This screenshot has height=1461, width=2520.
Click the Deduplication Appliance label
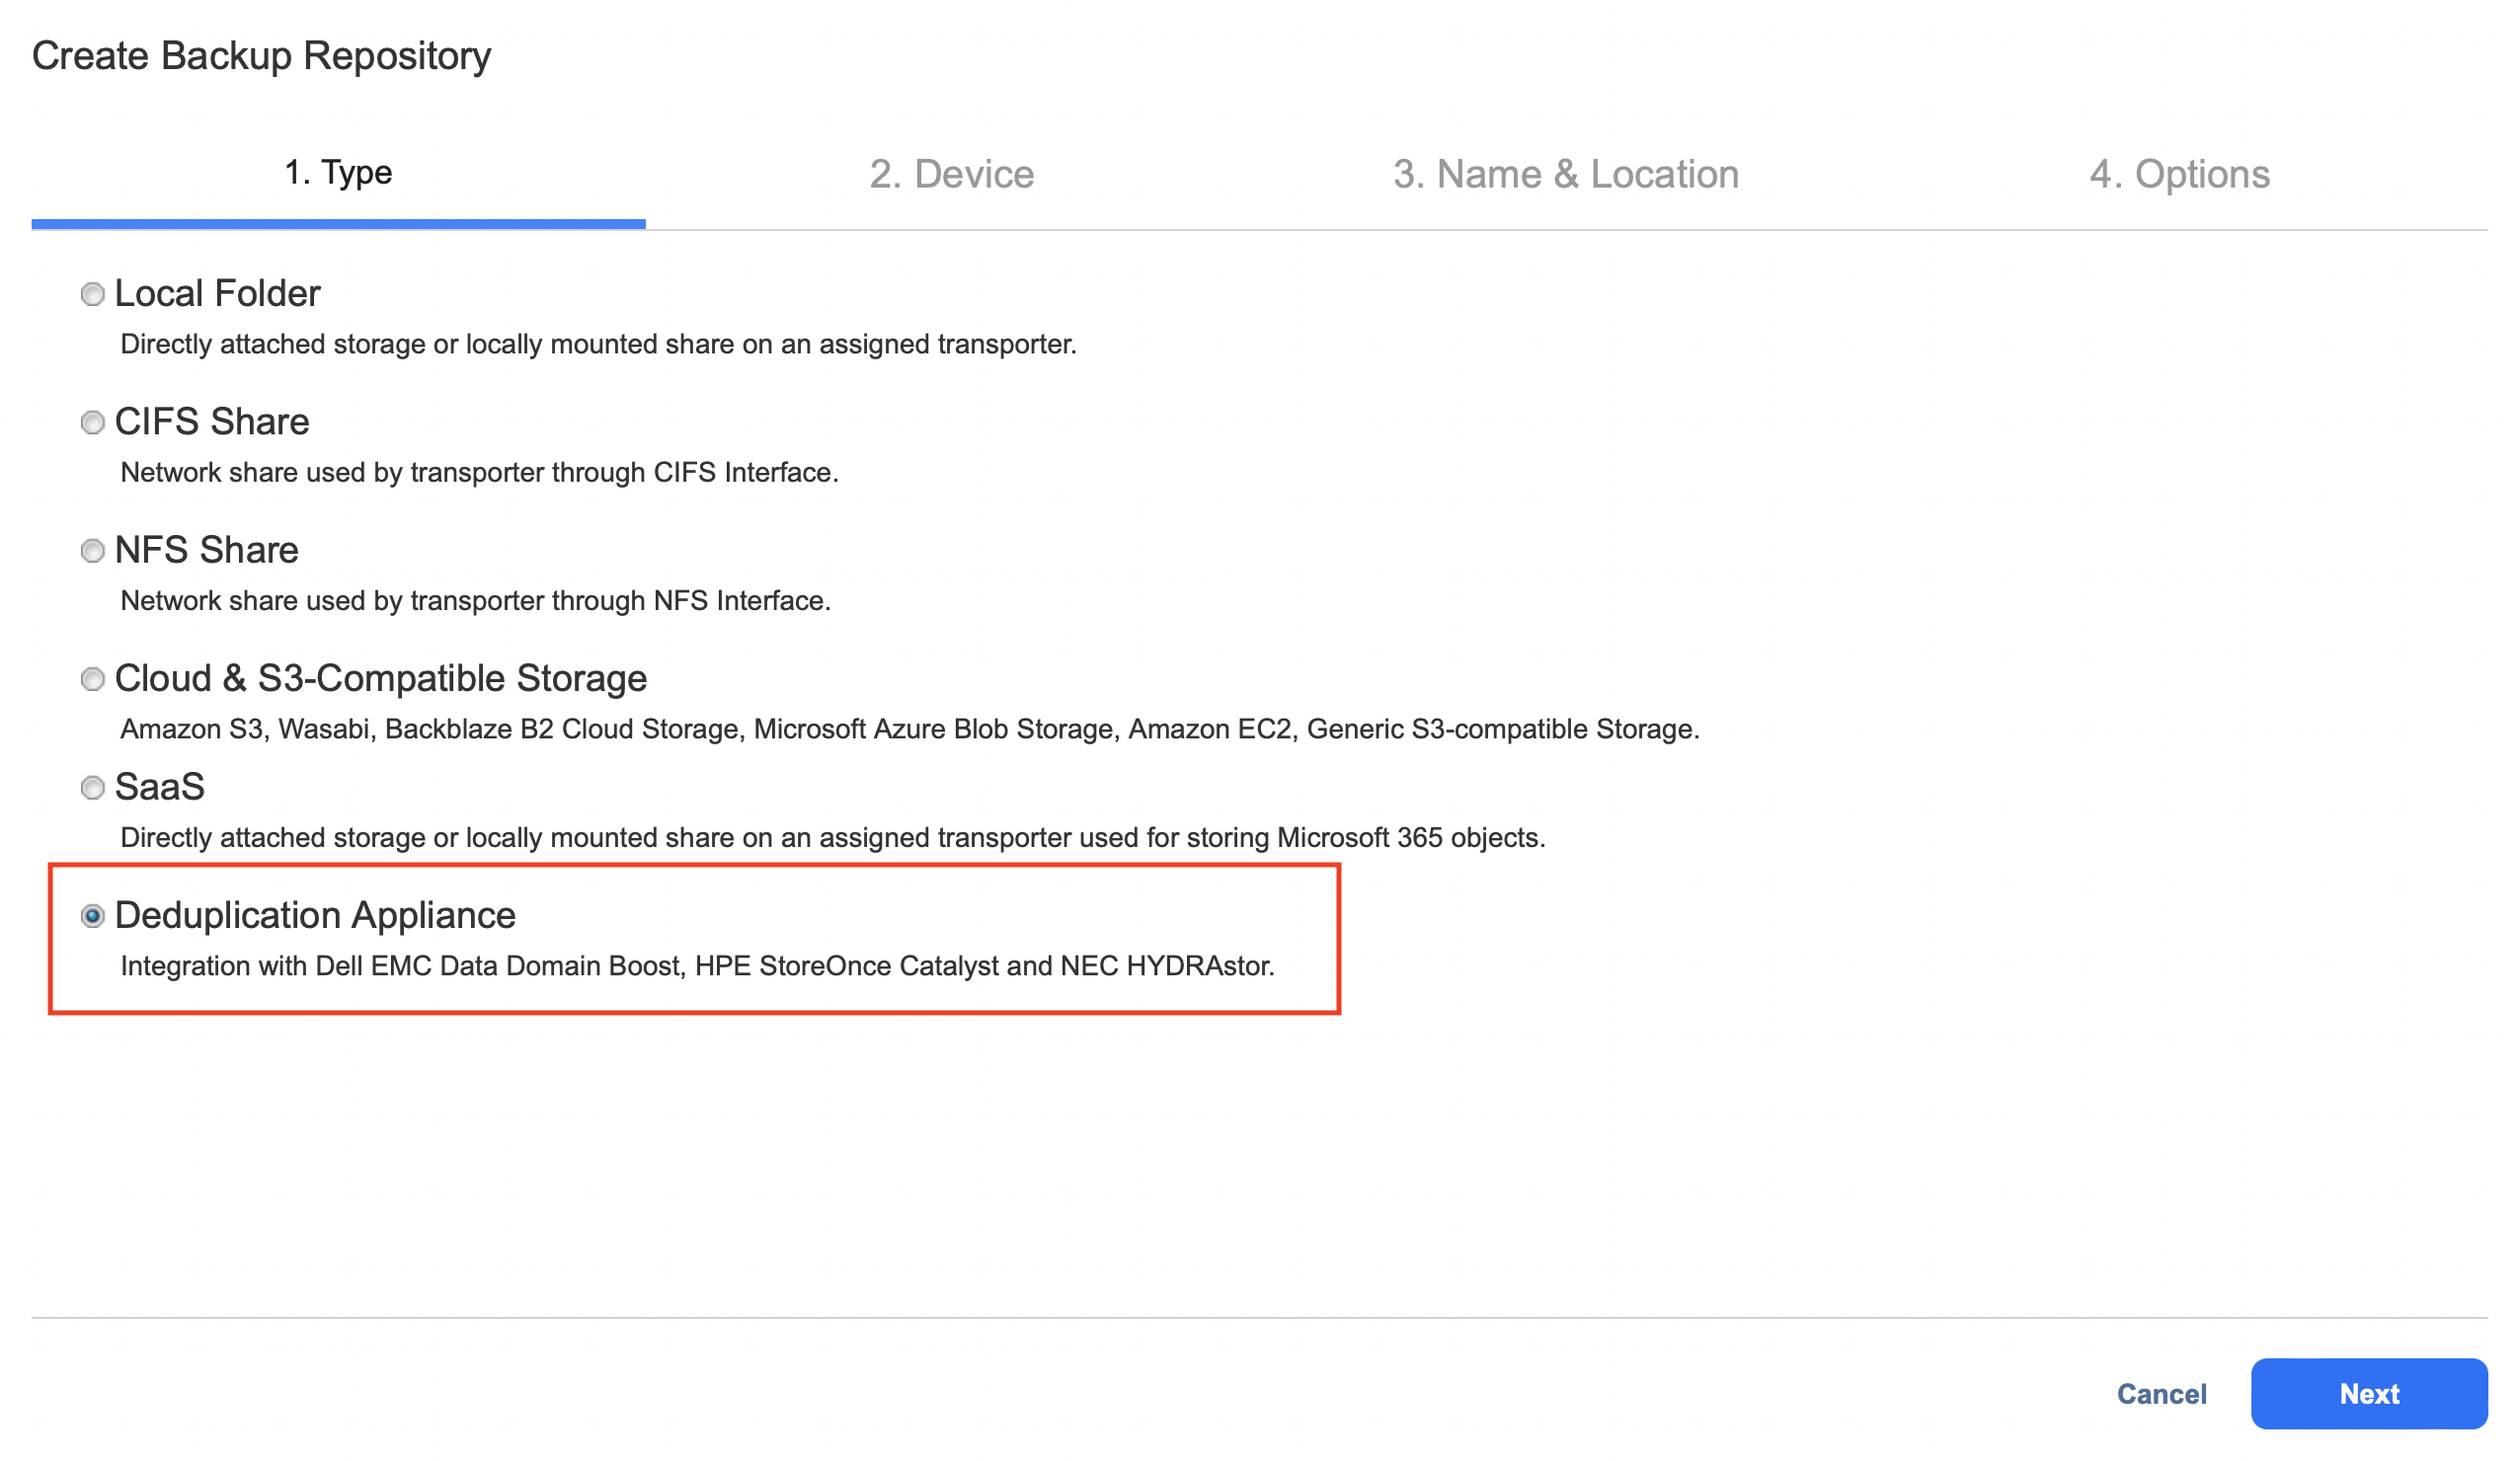tap(315, 915)
